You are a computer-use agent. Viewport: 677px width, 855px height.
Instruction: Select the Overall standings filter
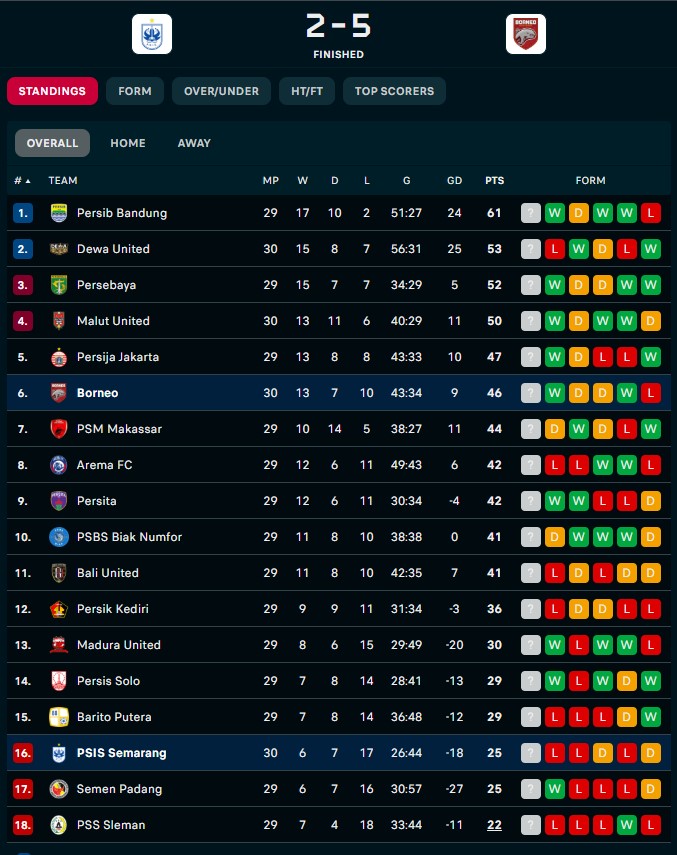click(52, 143)
